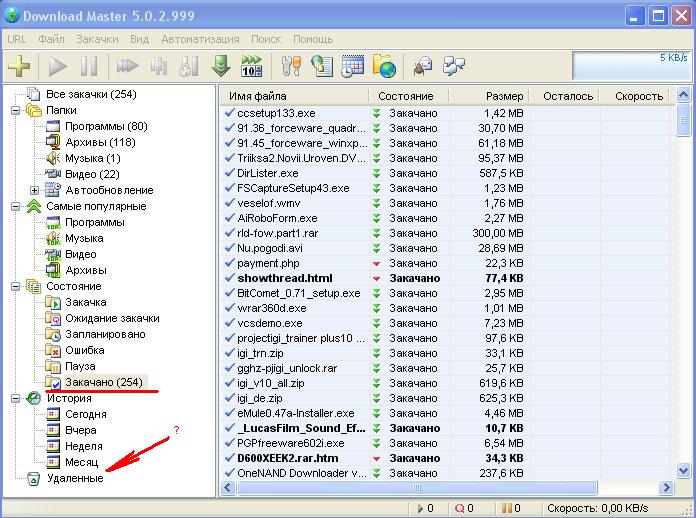Open the 'Автоматизация' menu
Screen dimensions: 696x518
(x=200, y=39)
